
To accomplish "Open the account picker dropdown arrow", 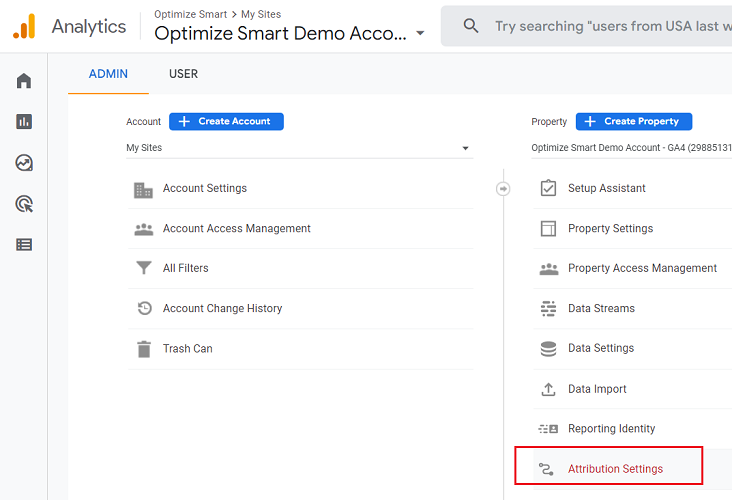I will tap(420, 33).
